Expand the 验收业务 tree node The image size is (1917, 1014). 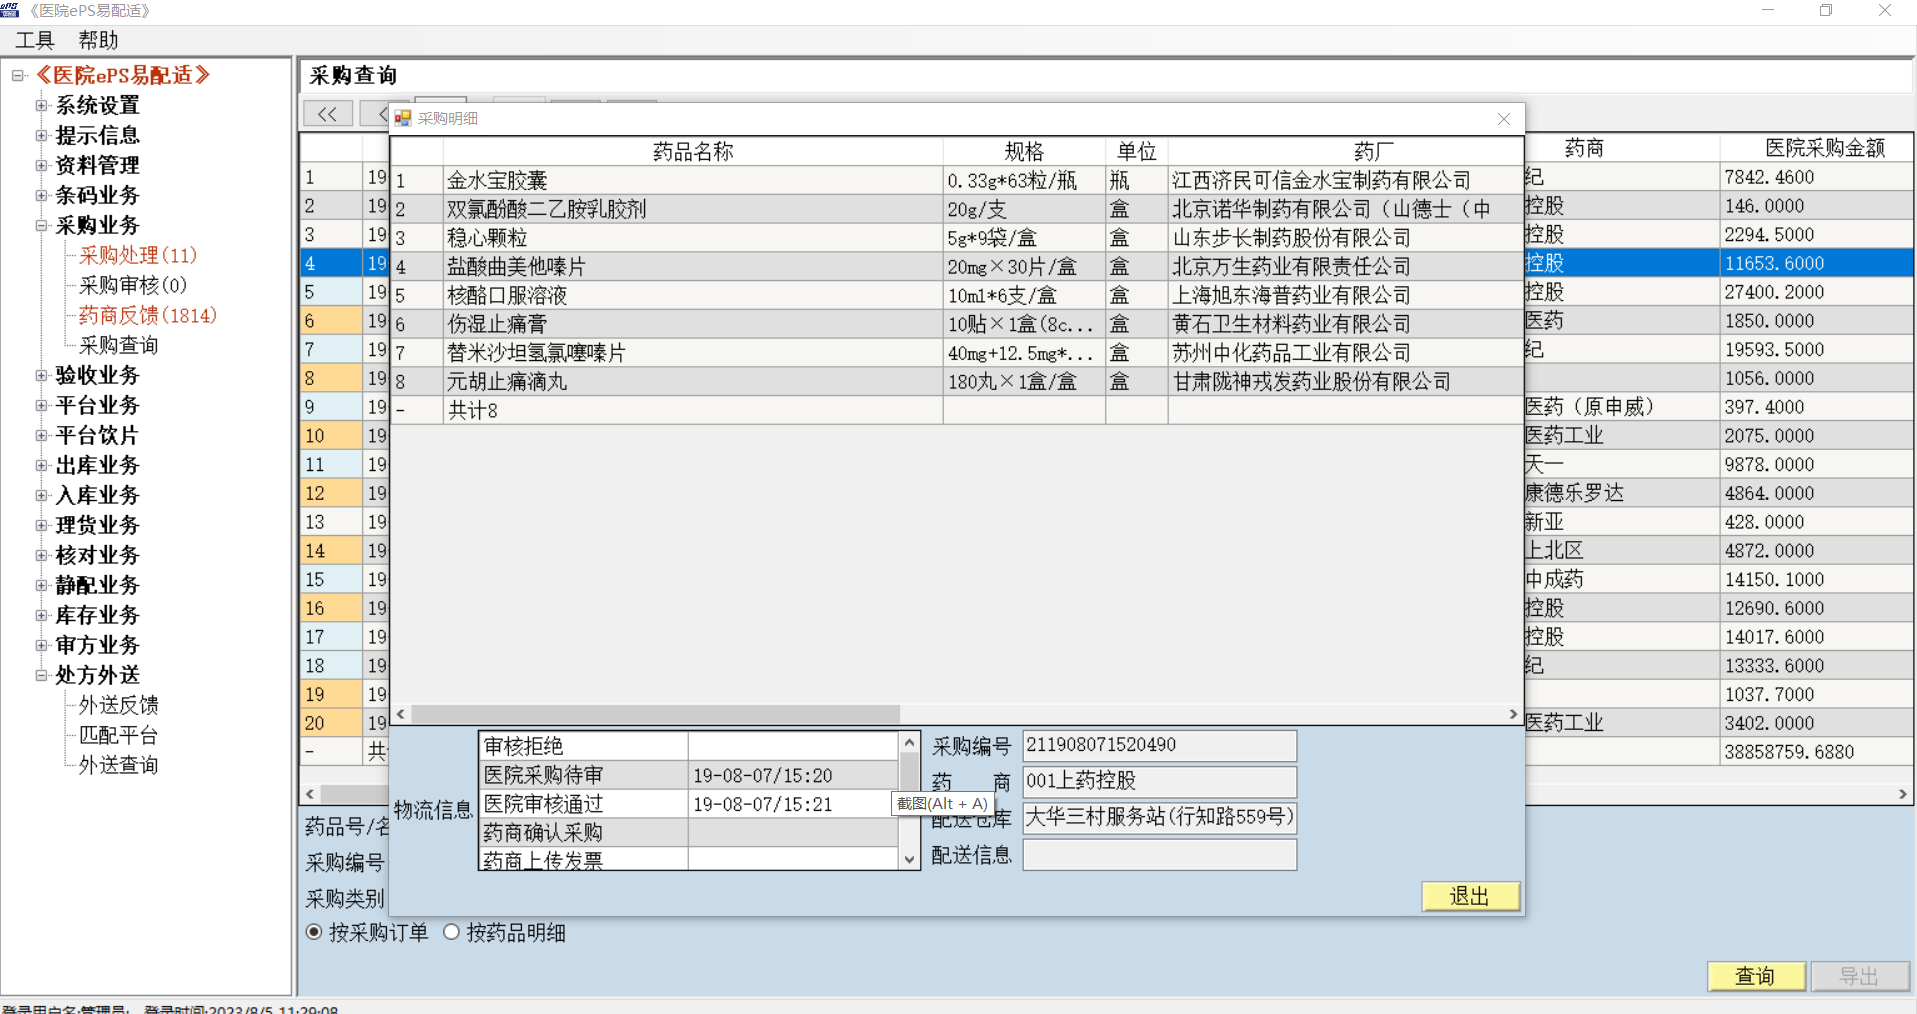pyautogui.click(x=41, y=375)
